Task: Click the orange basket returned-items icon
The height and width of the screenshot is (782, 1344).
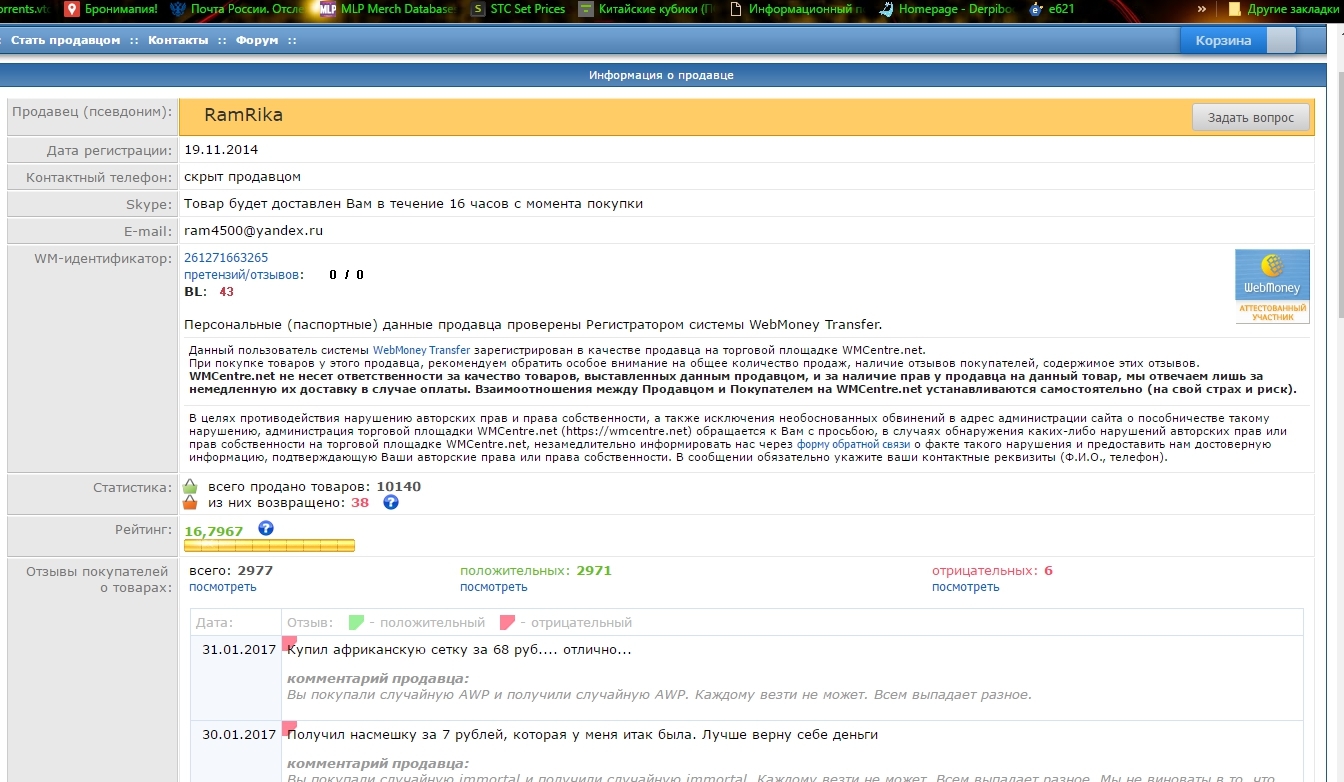Action: (x=190, y=502)
